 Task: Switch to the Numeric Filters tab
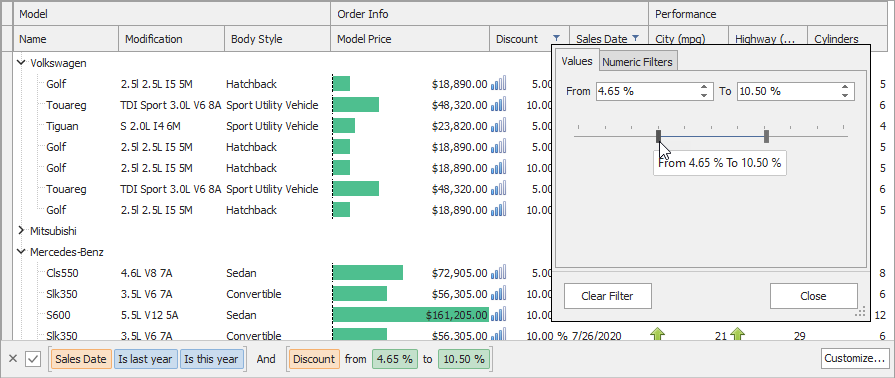coord(638,62)
